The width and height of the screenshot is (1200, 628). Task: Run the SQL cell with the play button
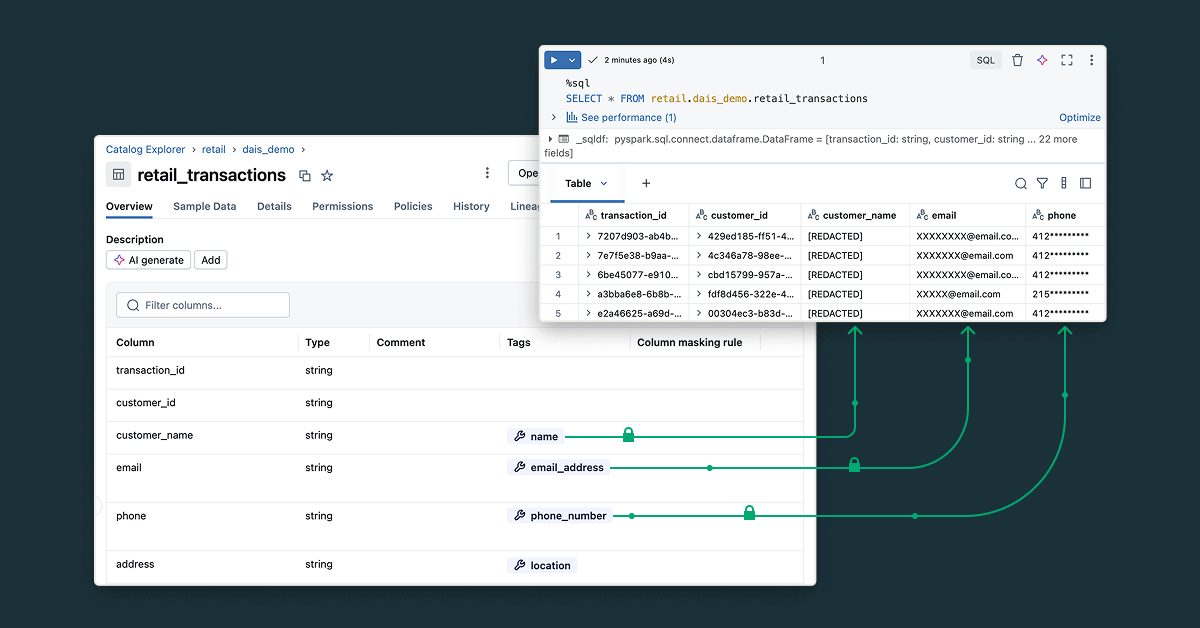pyautogui.click(x=555, y=60)
